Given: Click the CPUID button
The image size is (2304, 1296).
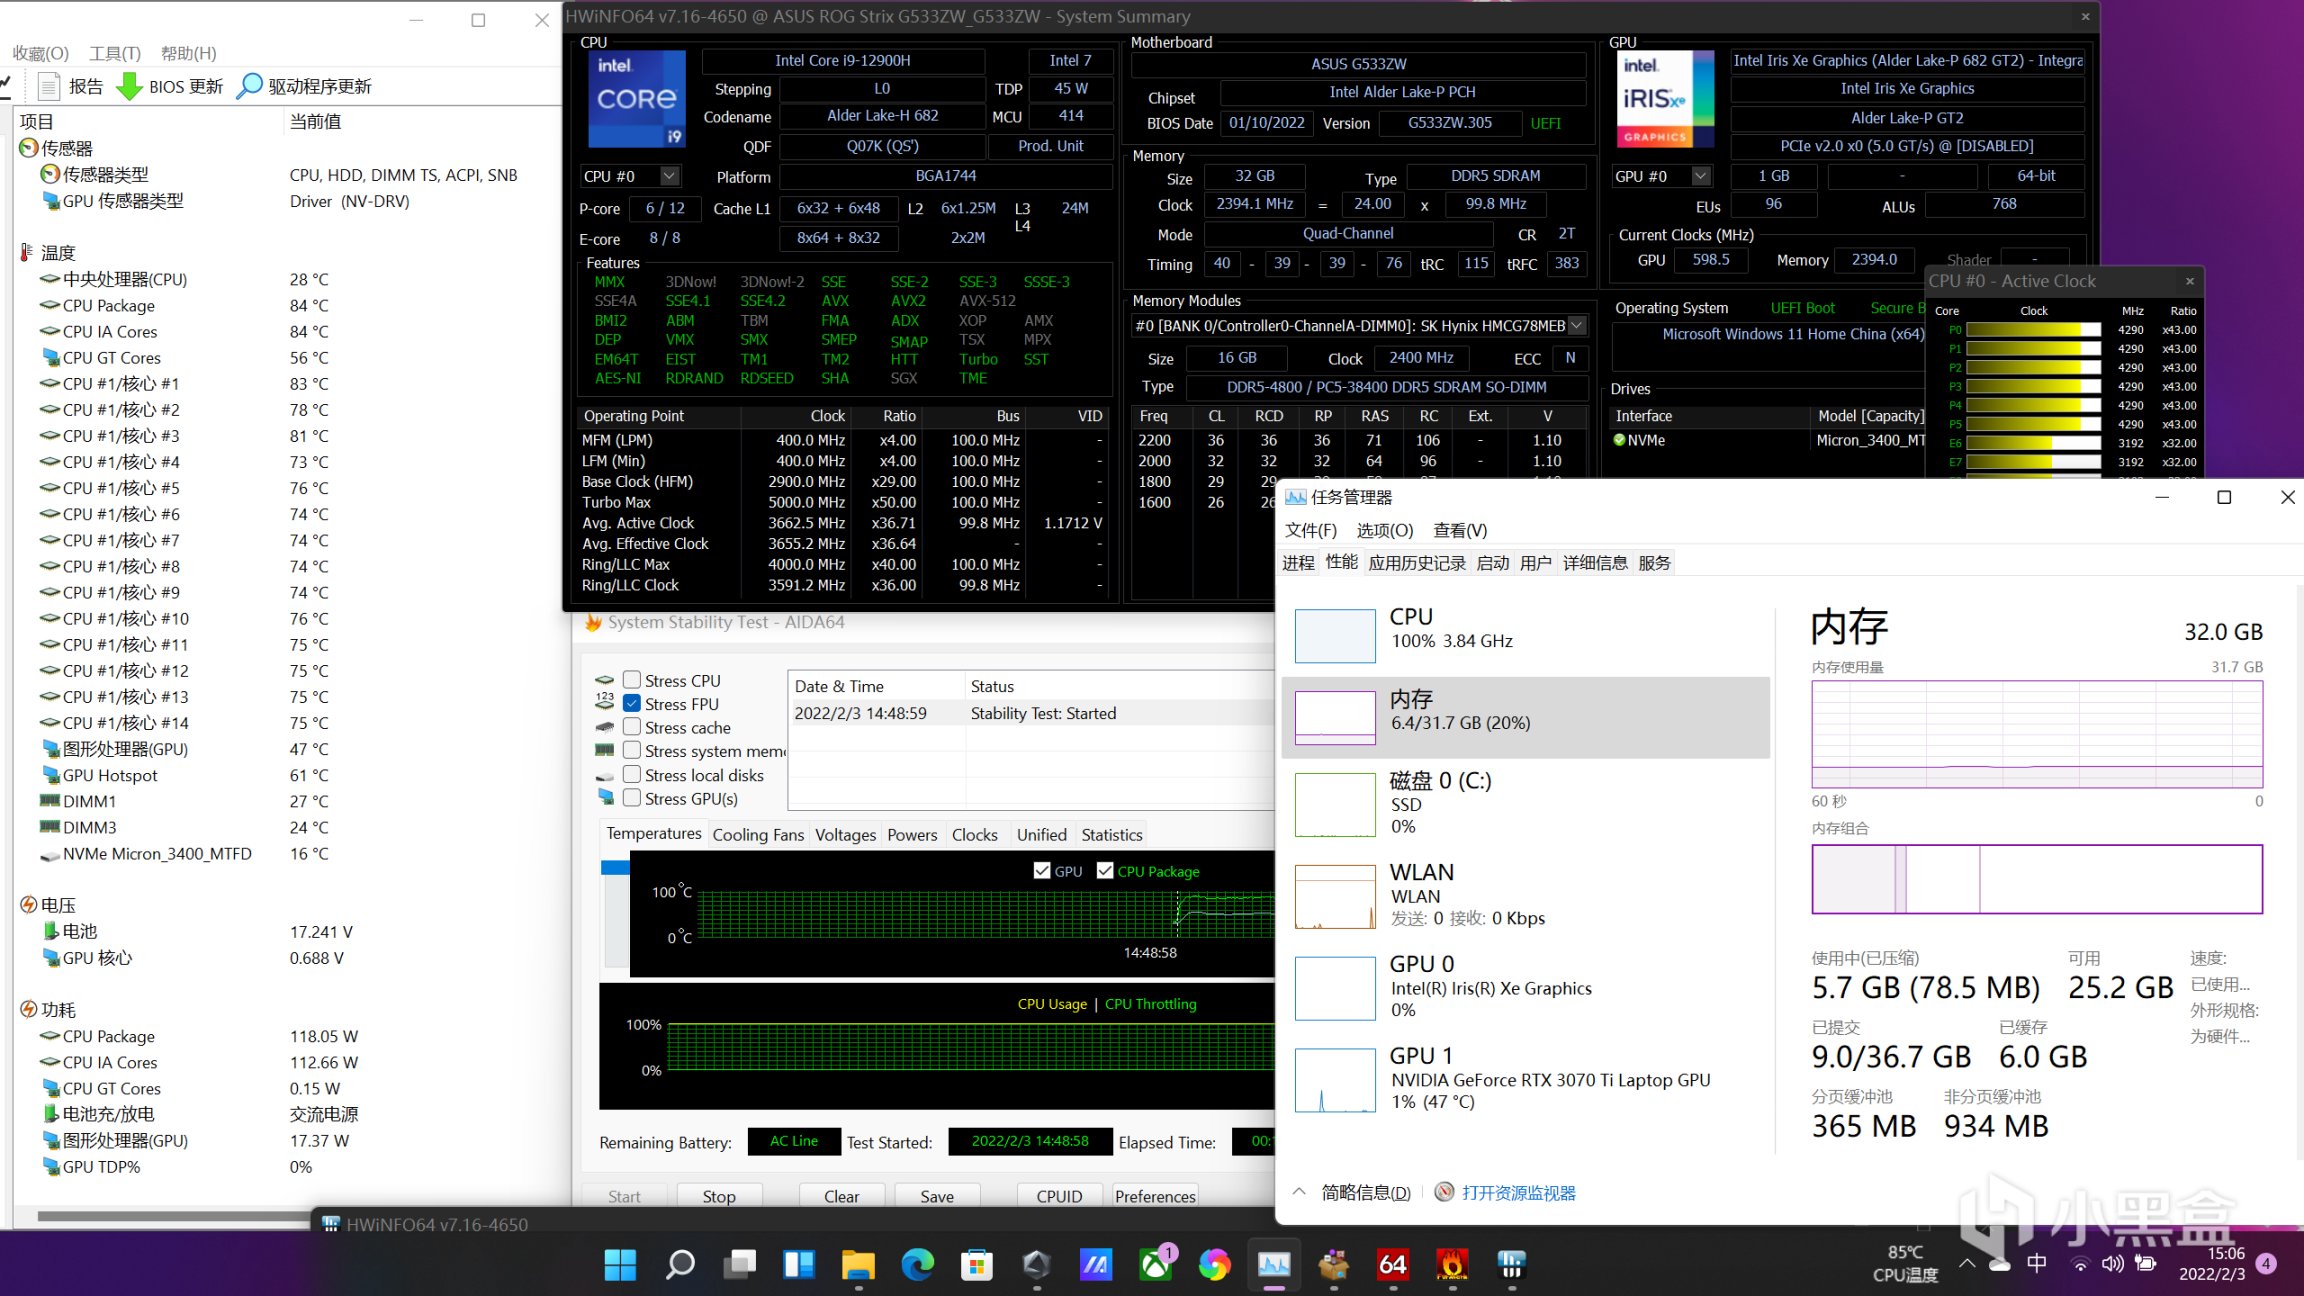Looking at the screenshot, I should pos(1059,1196).
